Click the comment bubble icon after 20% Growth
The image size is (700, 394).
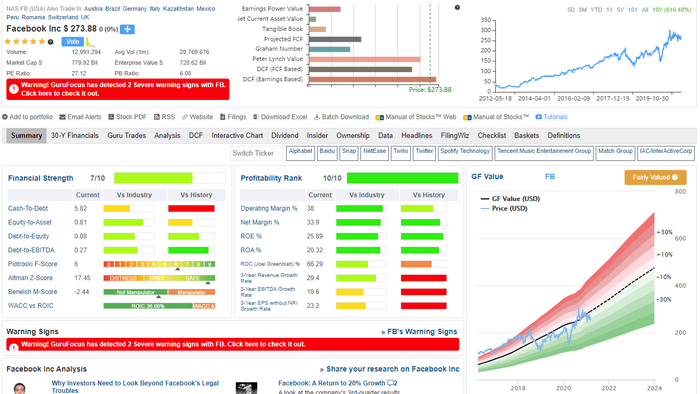point(392,383)
